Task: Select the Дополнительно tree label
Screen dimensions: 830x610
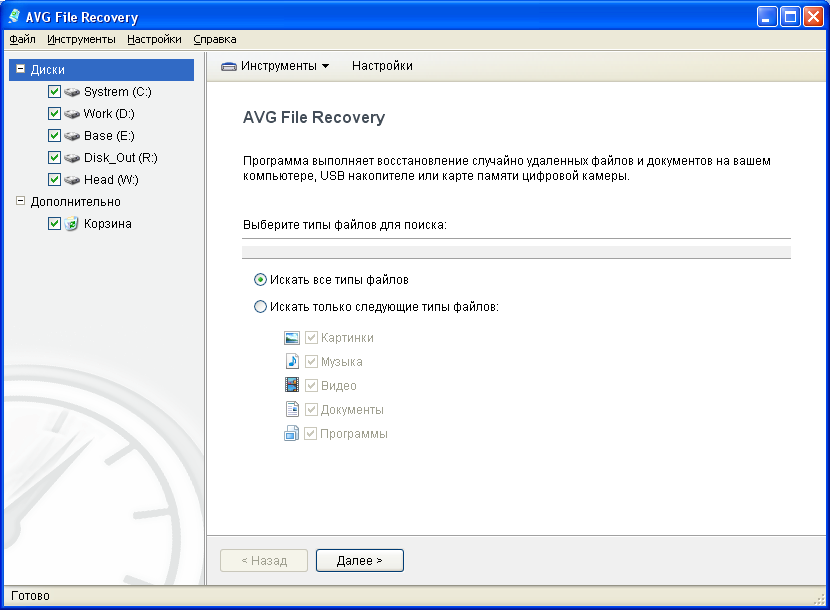Action: point(76,202)
